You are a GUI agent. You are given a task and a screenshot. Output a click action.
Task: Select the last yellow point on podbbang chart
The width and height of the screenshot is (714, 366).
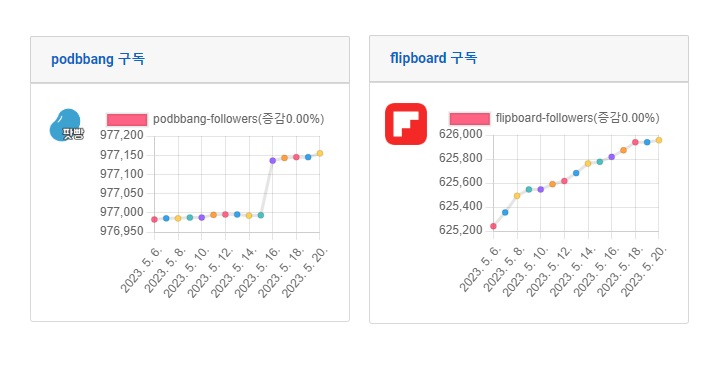[320, 153]
